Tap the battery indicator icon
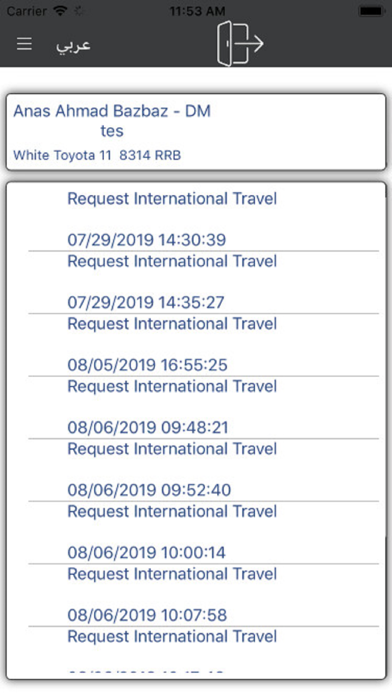 pyautogui.click(x=372, y=11)
